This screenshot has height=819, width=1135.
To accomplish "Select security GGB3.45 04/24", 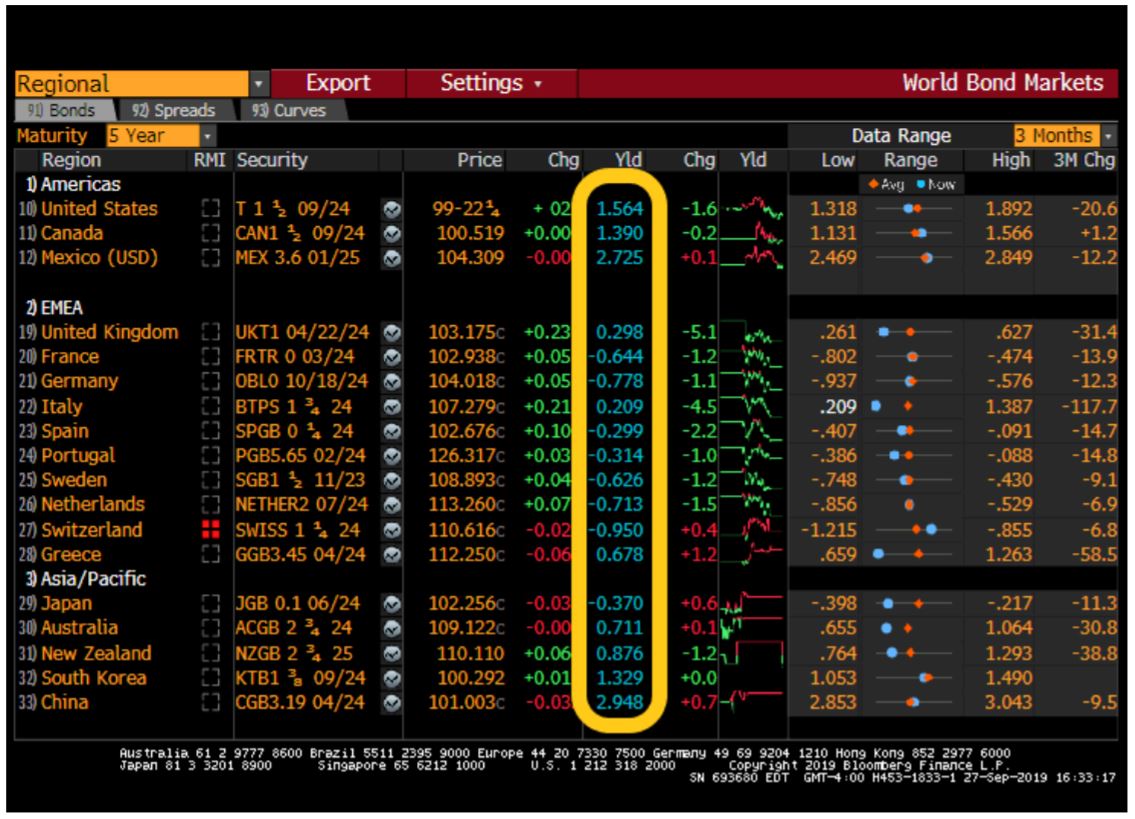I will click(300, 555).
